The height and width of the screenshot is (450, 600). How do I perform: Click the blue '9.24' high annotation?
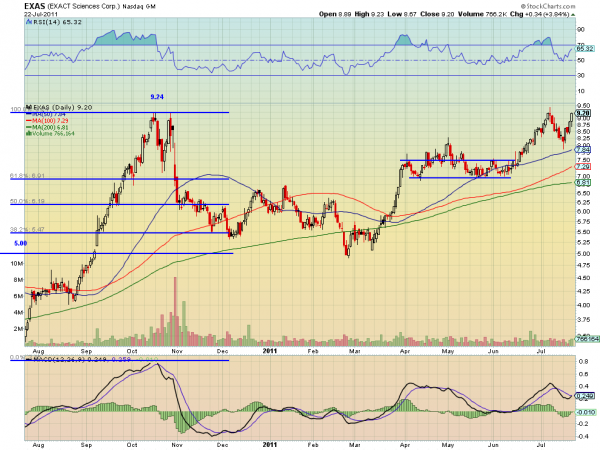pyautogui.click(x=157, y=97)
